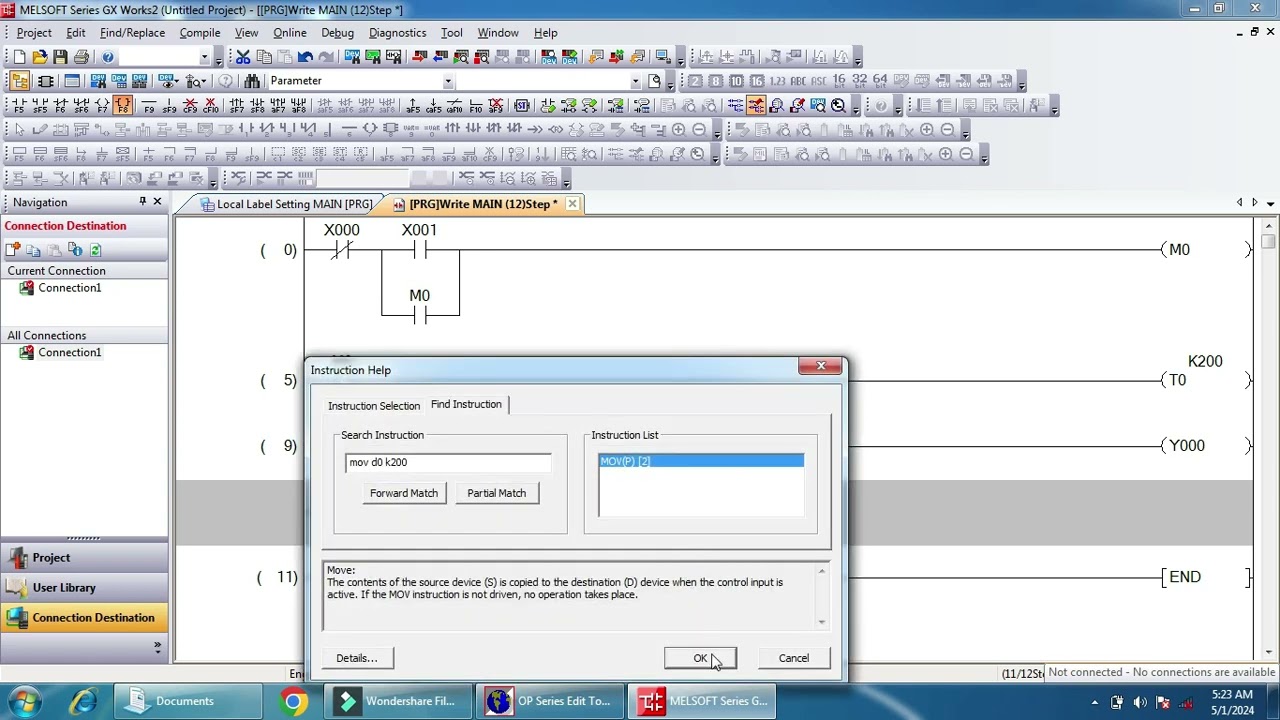The width and height of the screenshot is (1280, 720).
Task: Toggle the highlighted orange ladder mode icon
Action: pos(756,105)
